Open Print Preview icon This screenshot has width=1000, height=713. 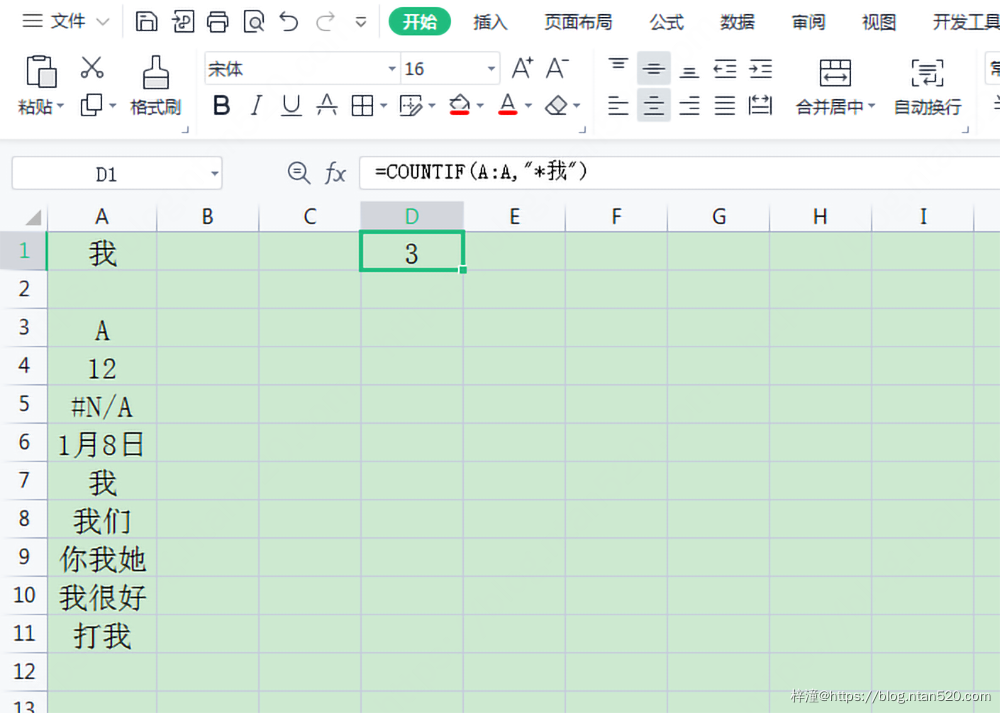pyautogui.click(x=254, y=22)
